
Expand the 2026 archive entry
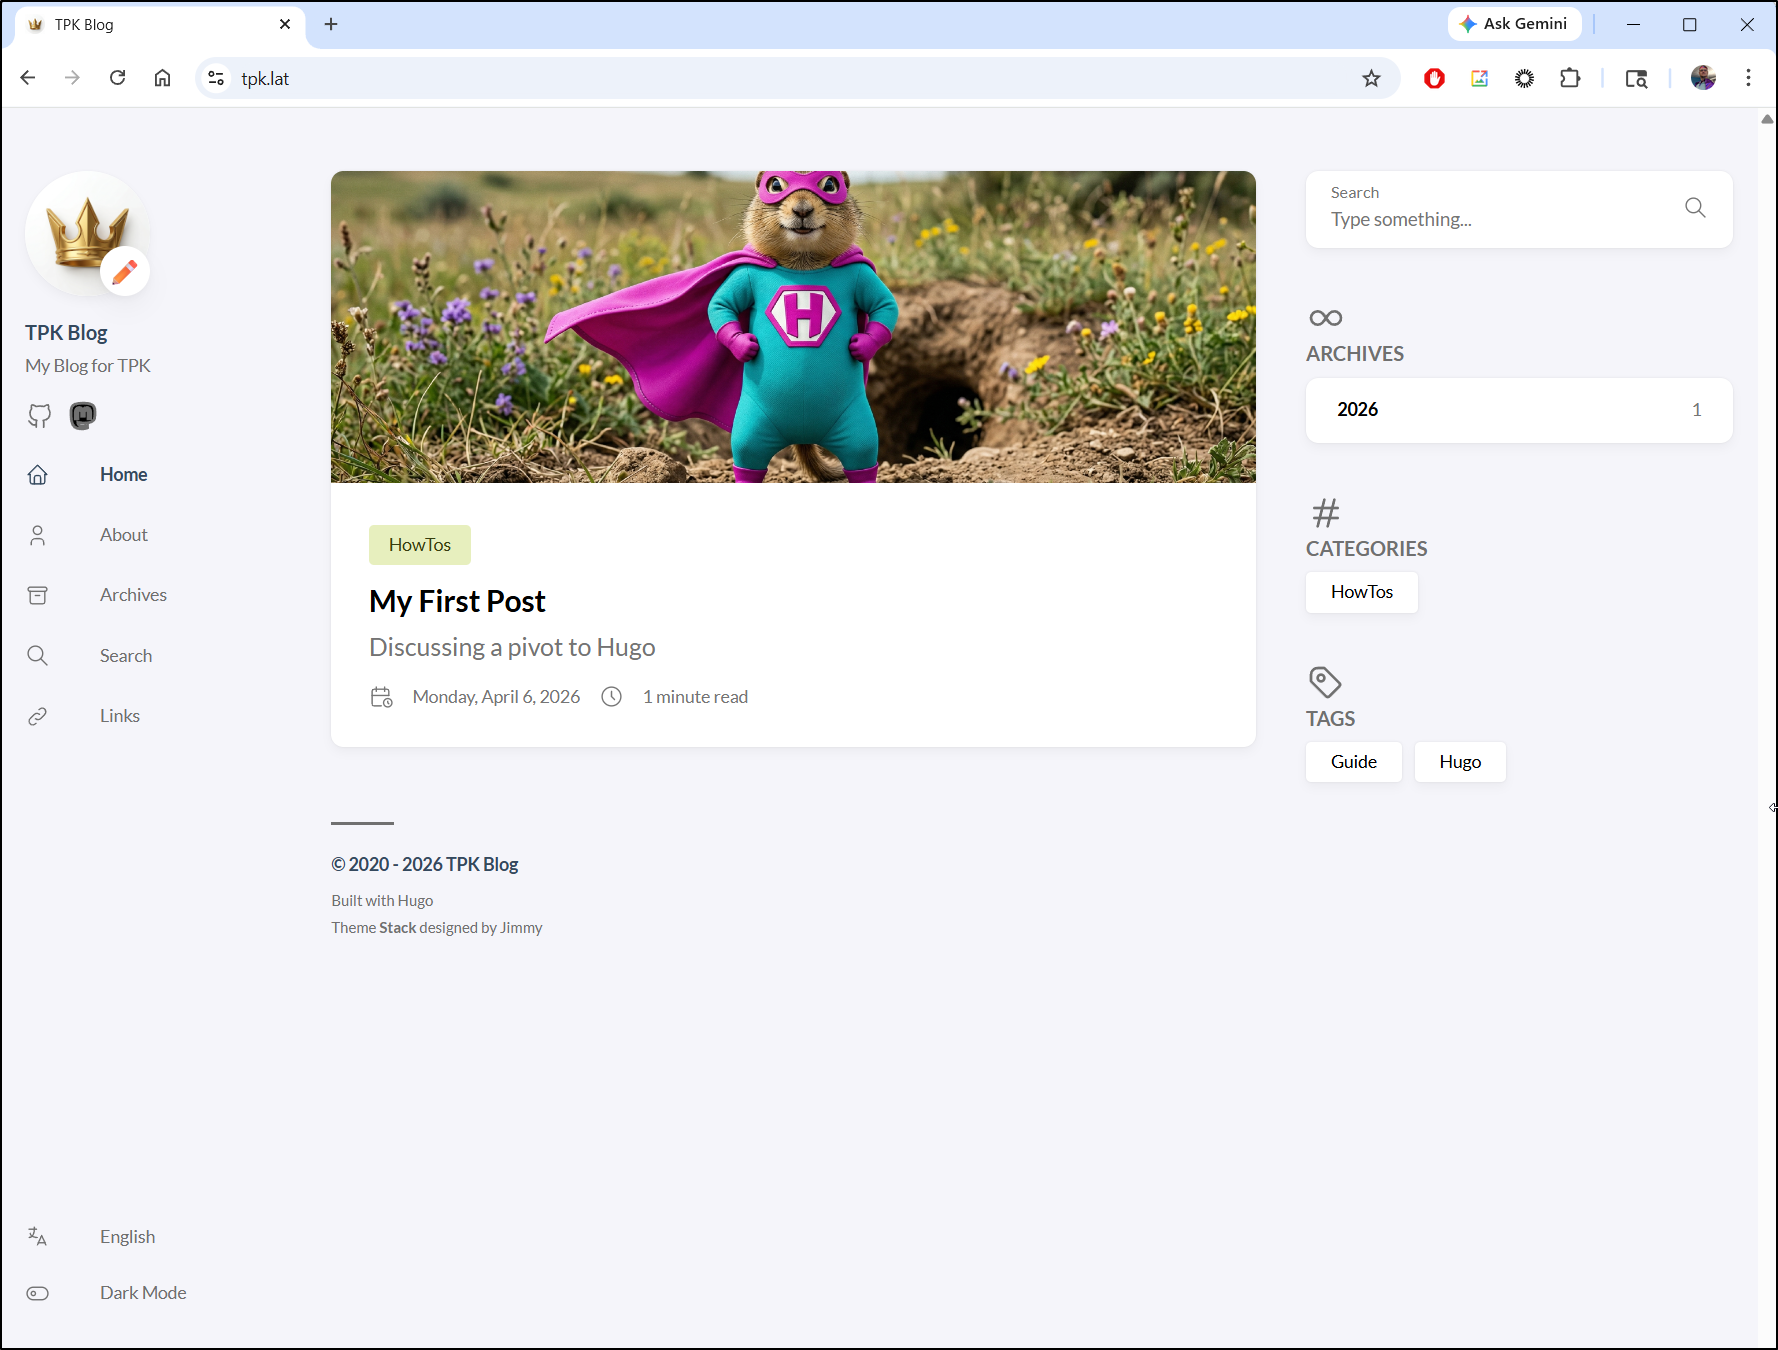1518,410
